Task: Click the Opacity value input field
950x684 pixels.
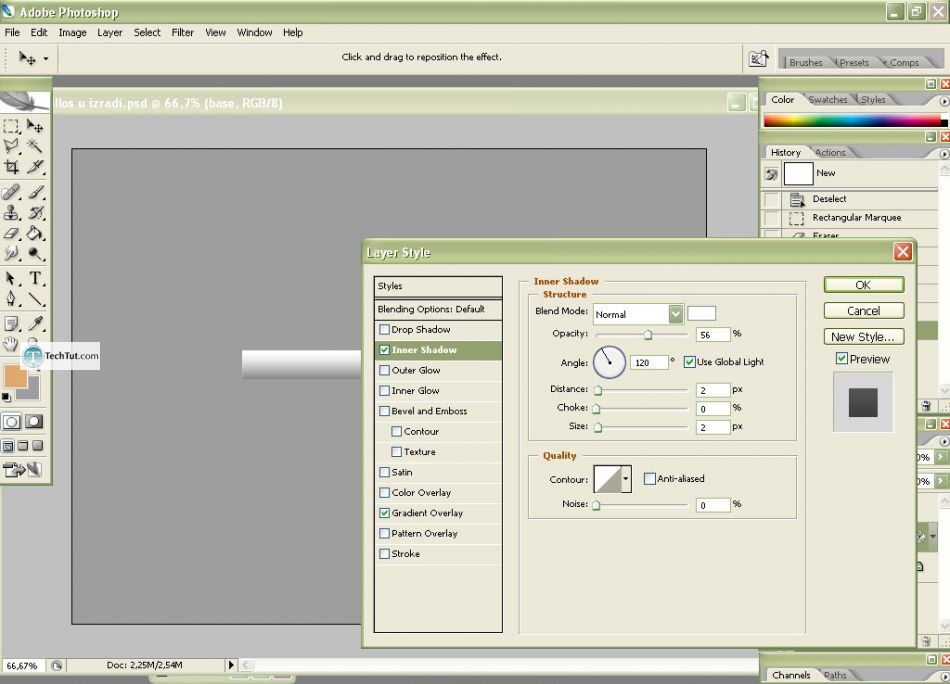Action: [713, 335]
